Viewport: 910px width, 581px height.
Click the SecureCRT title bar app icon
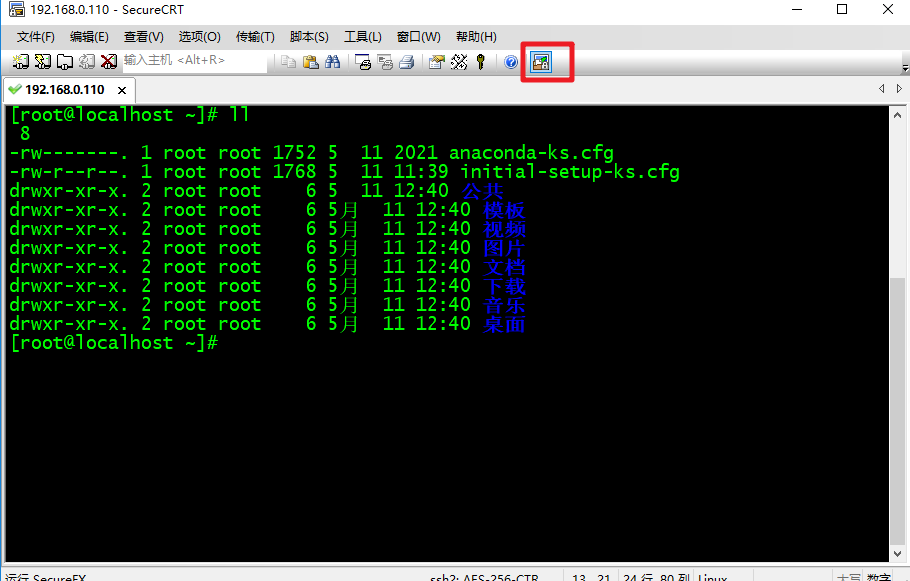pos(16,9)
